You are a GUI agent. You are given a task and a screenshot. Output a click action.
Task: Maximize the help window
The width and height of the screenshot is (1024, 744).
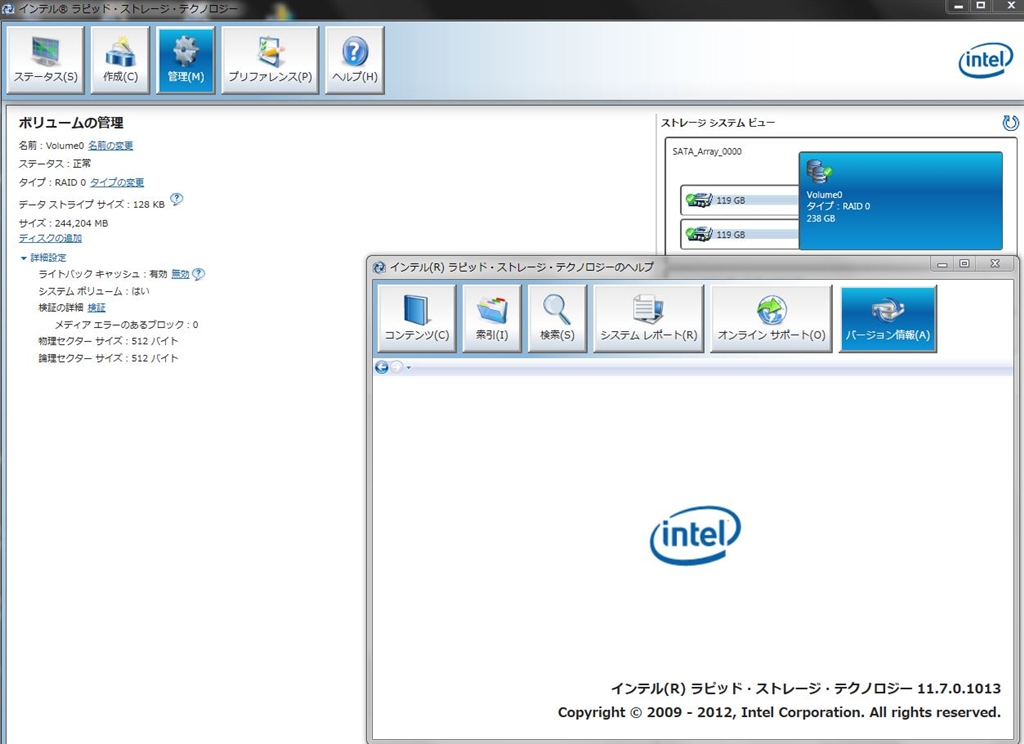coord(964,264)
